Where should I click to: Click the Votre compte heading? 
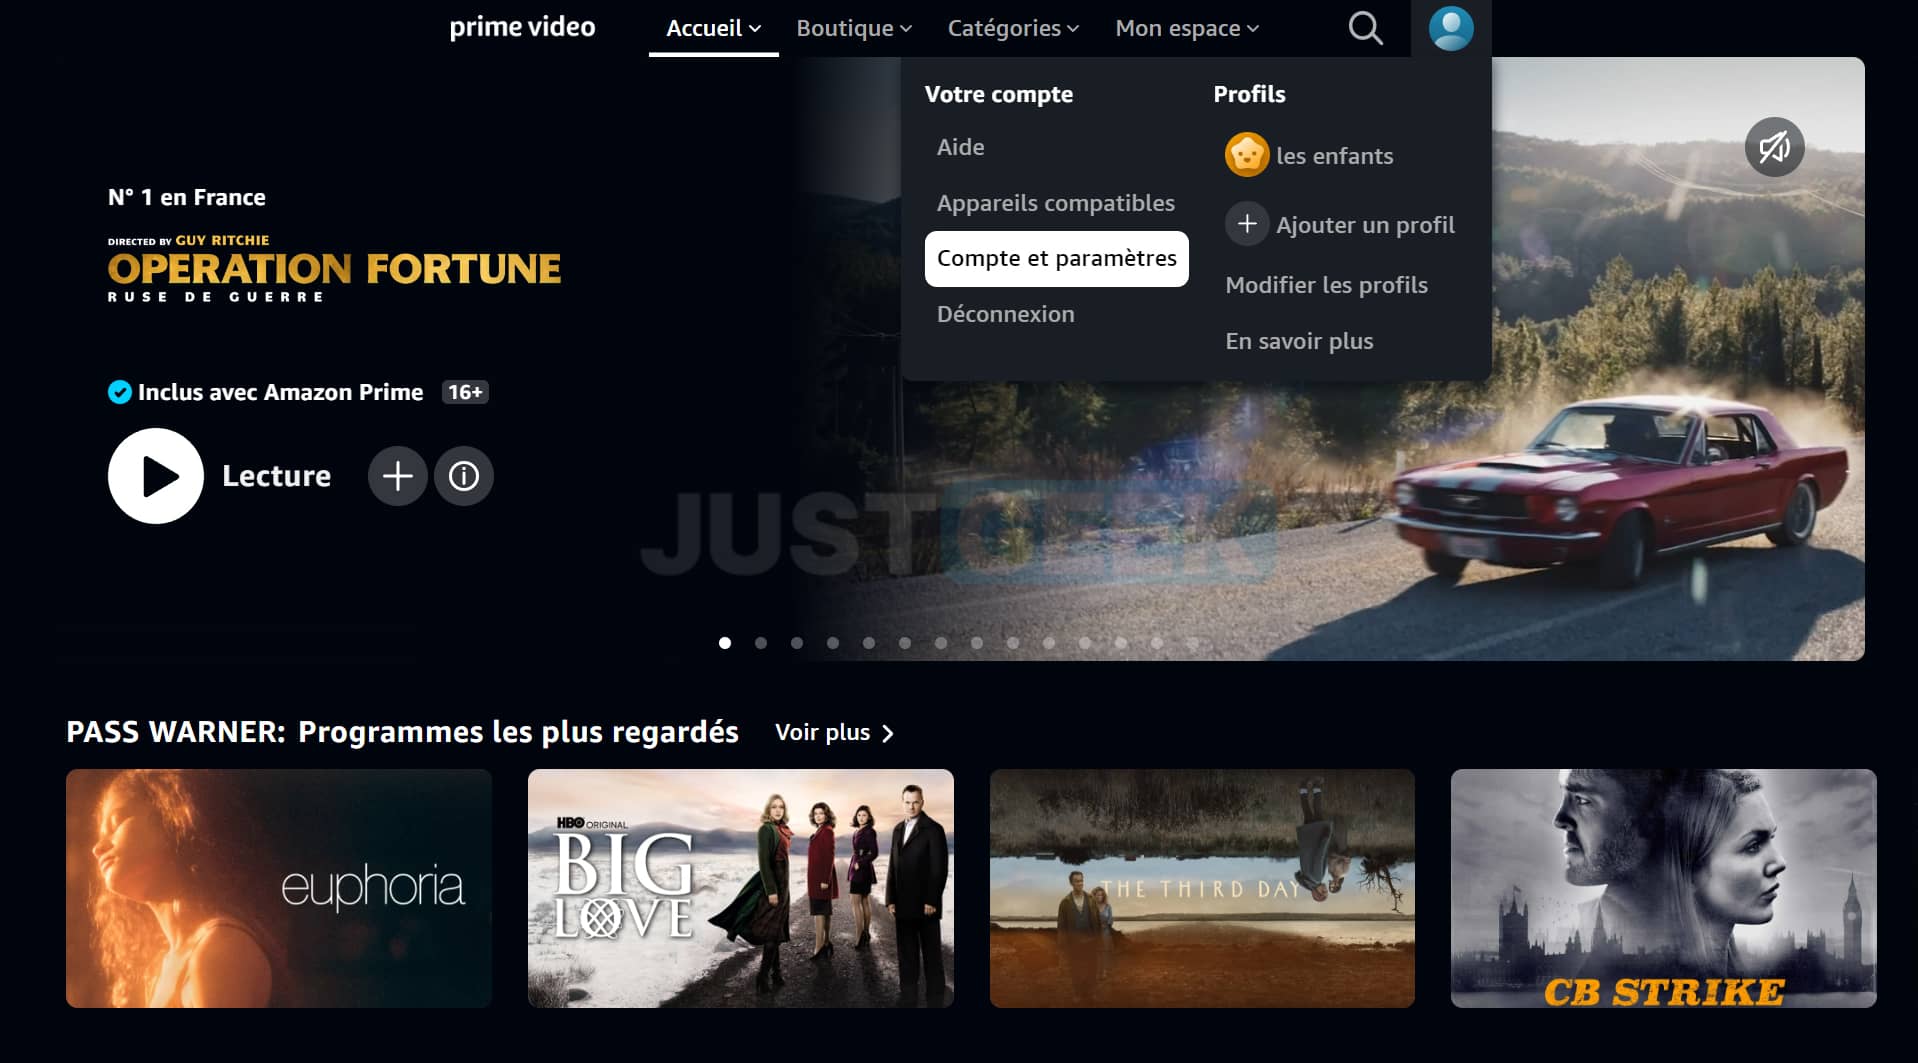998,94
